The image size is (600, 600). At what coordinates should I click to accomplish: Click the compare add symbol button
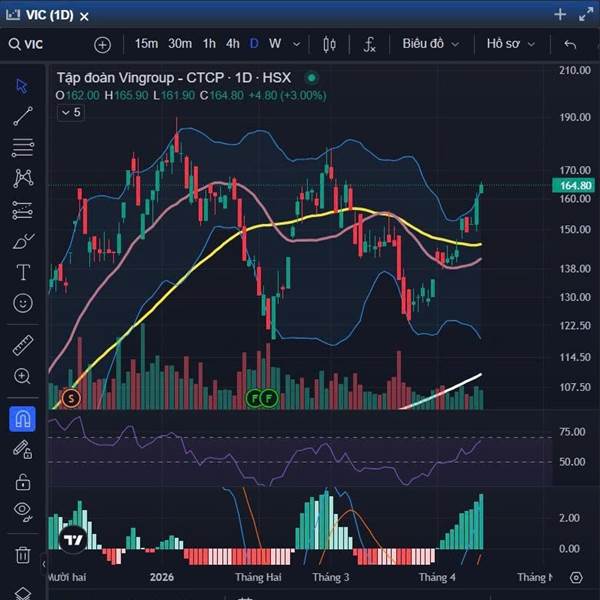103,45
